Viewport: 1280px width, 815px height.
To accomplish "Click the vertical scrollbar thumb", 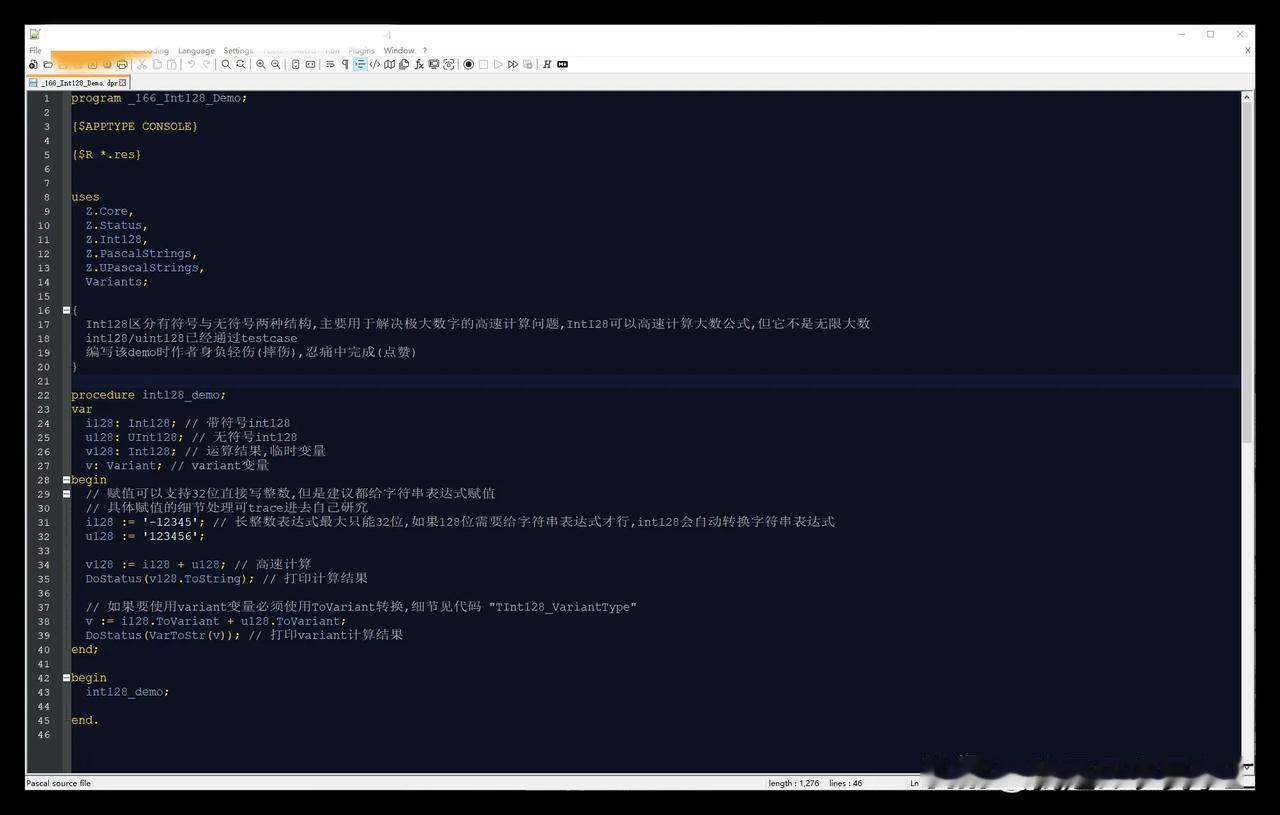I will [1247, 272].
